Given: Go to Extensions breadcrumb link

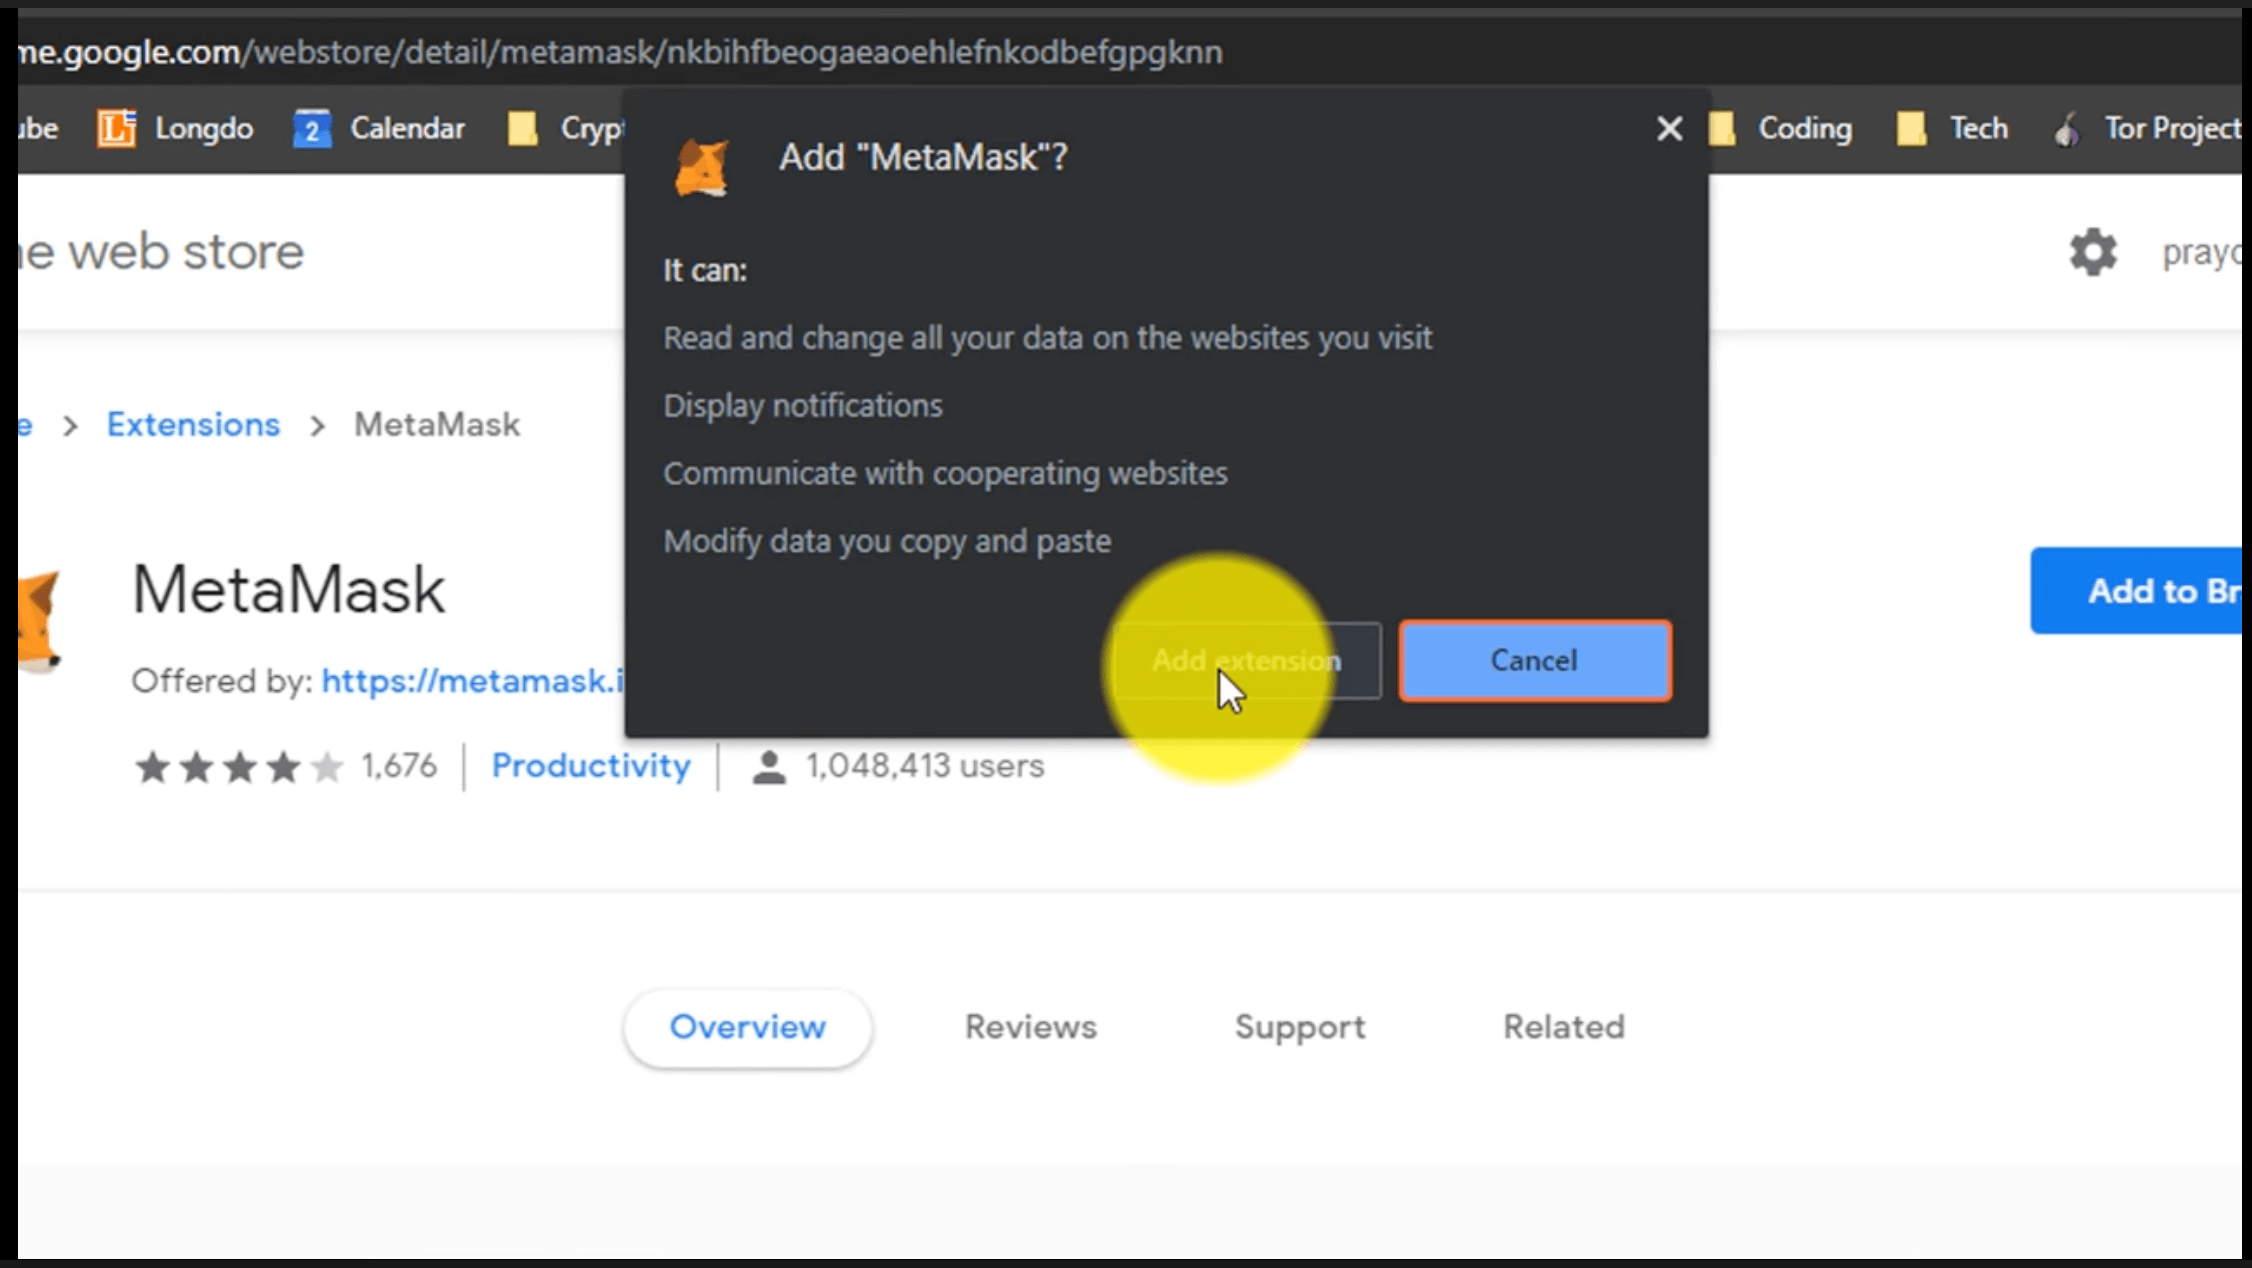Looking at the screenshot, I should tap(193, 424).
